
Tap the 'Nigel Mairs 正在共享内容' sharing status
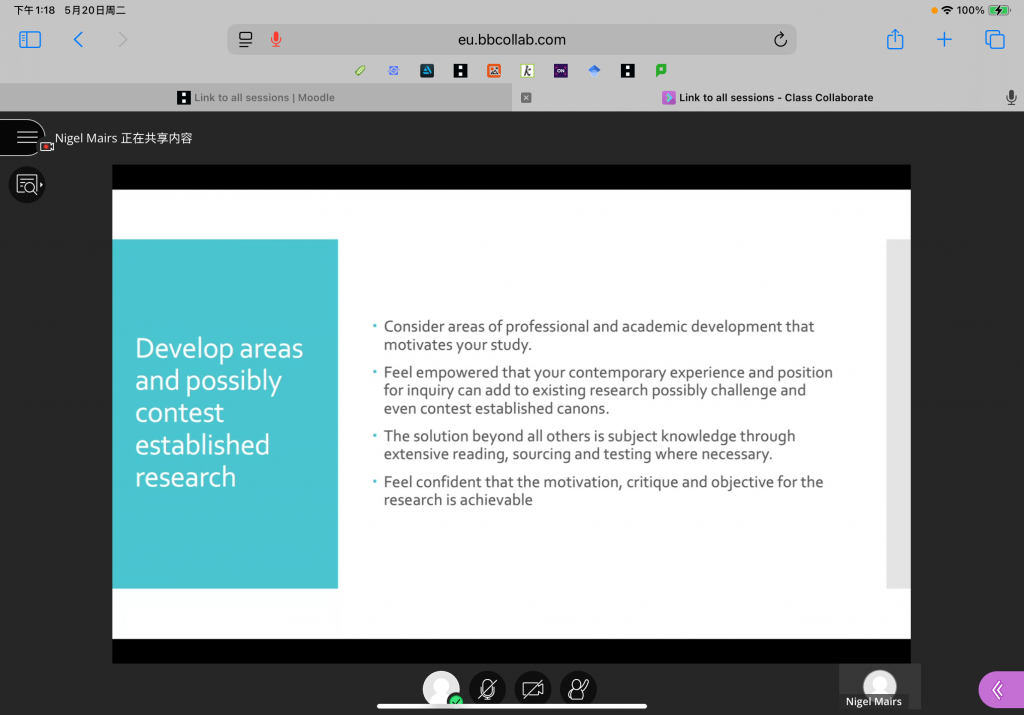[x=123, y=138]
